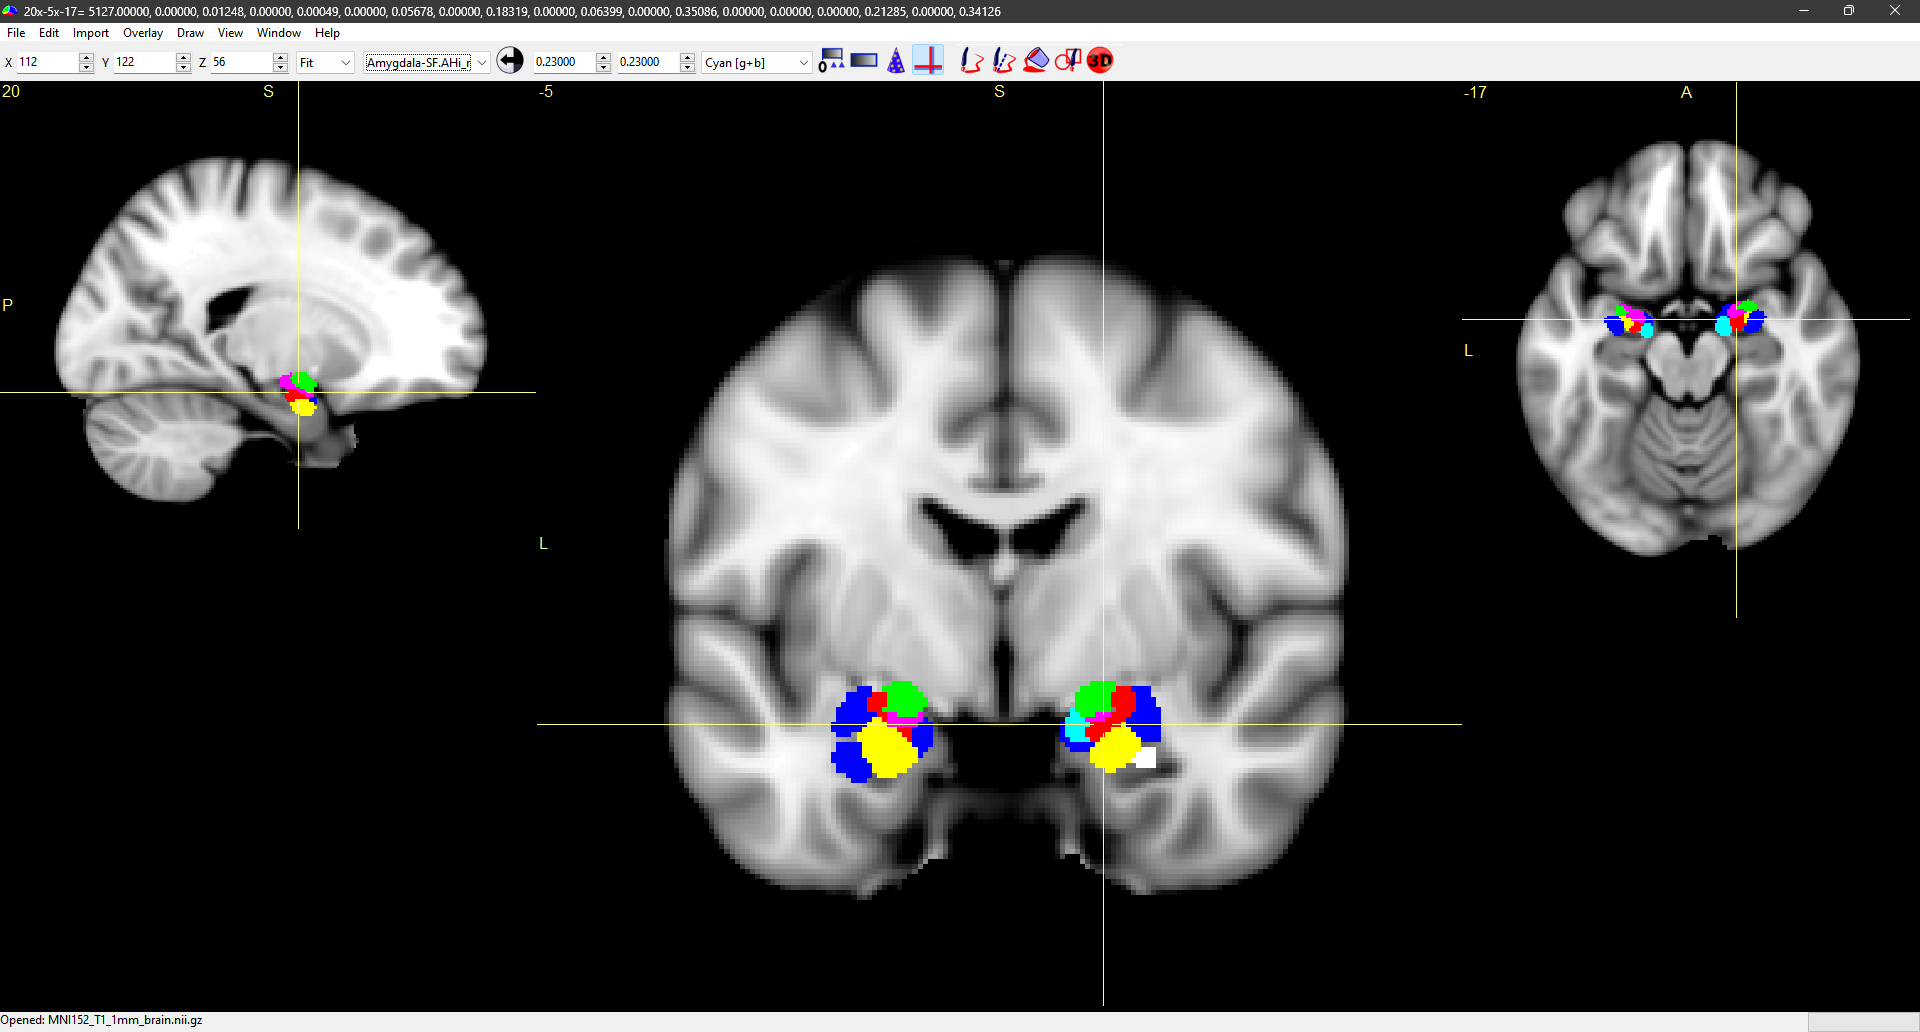Open the Overlay menu
The image size is (1920, 1032).
click(x=142, y=33)
